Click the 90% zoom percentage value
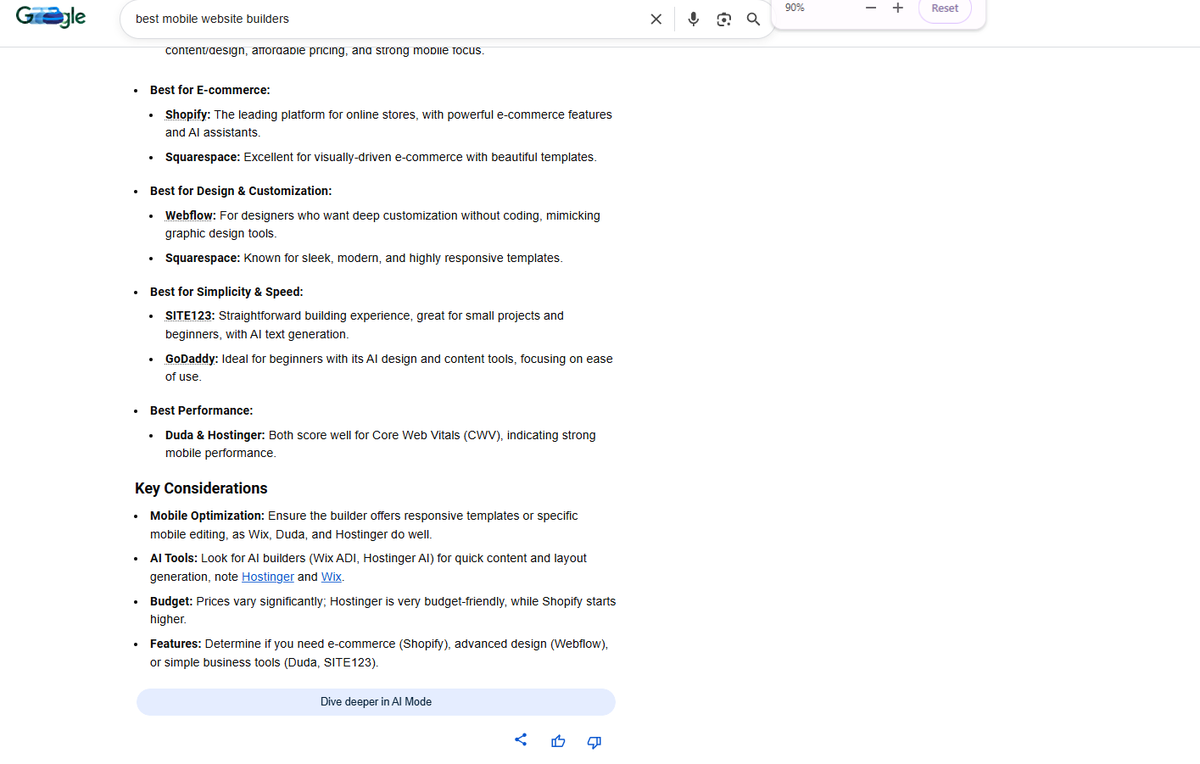Viewport: 1200px width, 764px height. (795, 8)
